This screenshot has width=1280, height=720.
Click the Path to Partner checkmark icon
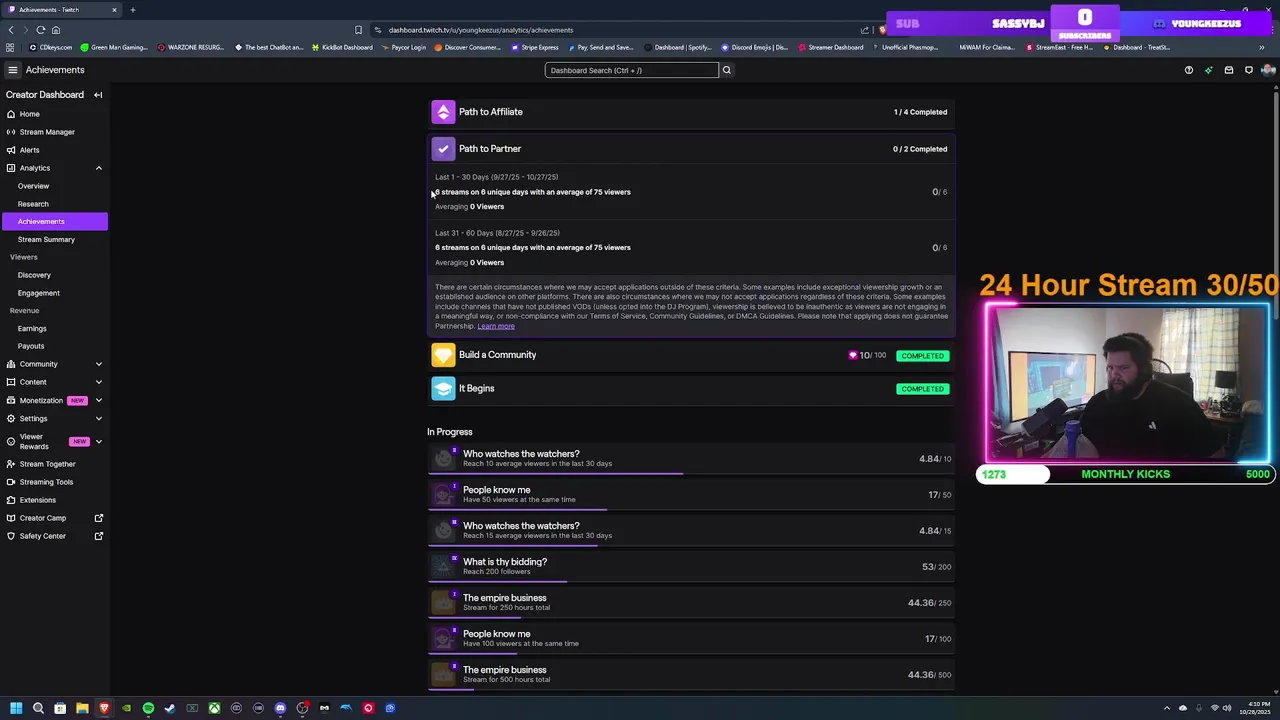(x=443, y=149)
